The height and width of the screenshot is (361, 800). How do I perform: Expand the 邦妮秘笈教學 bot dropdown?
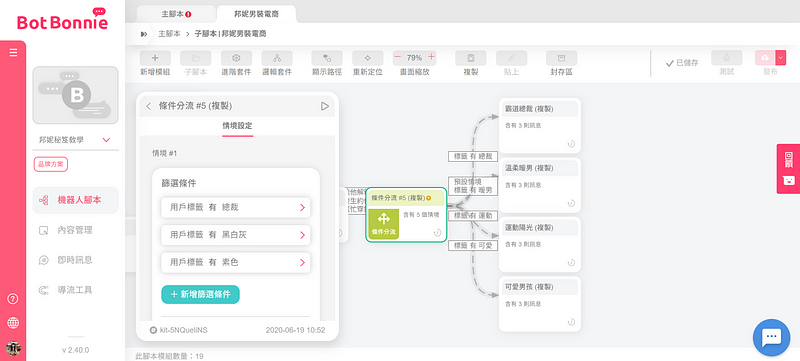(x=107, y=140)
